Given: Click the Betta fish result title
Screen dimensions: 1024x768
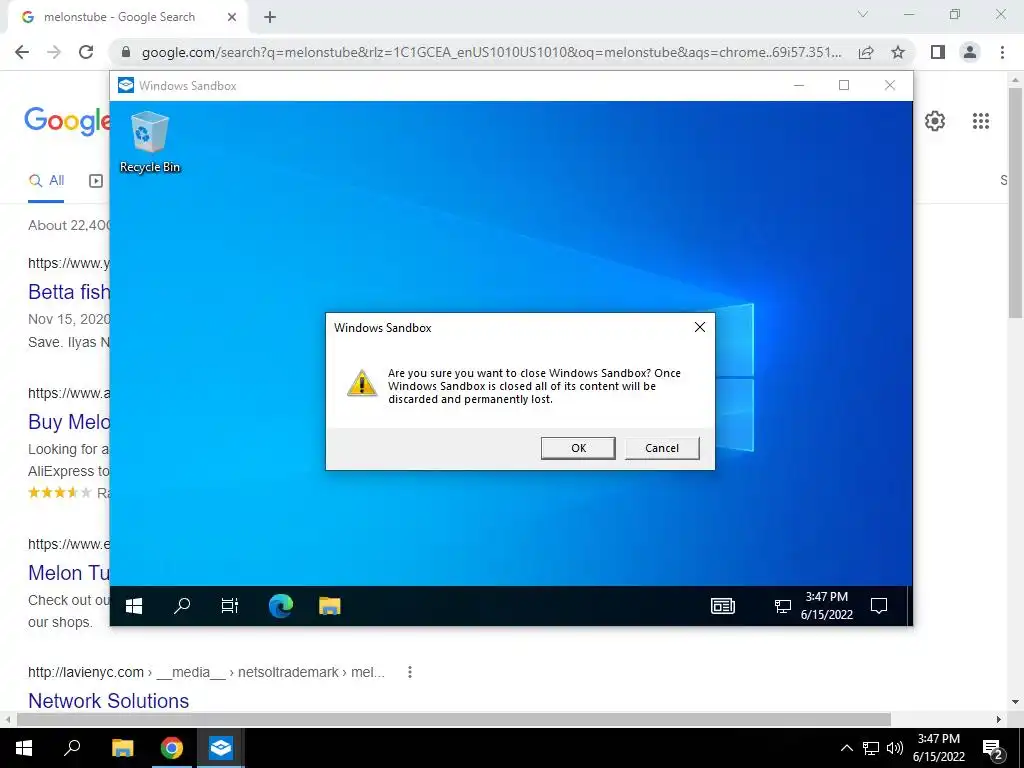Looking at the screenshot, I should click(69, 291).
